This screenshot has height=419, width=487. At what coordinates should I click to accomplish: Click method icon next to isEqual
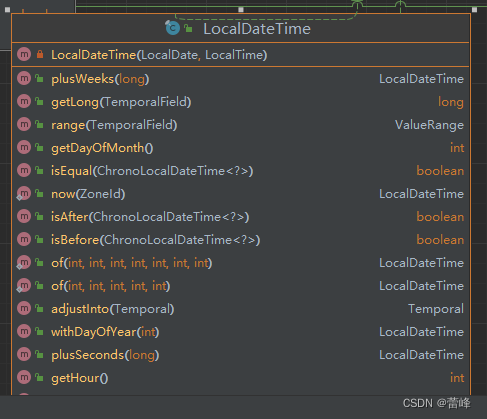coord(24,170)
